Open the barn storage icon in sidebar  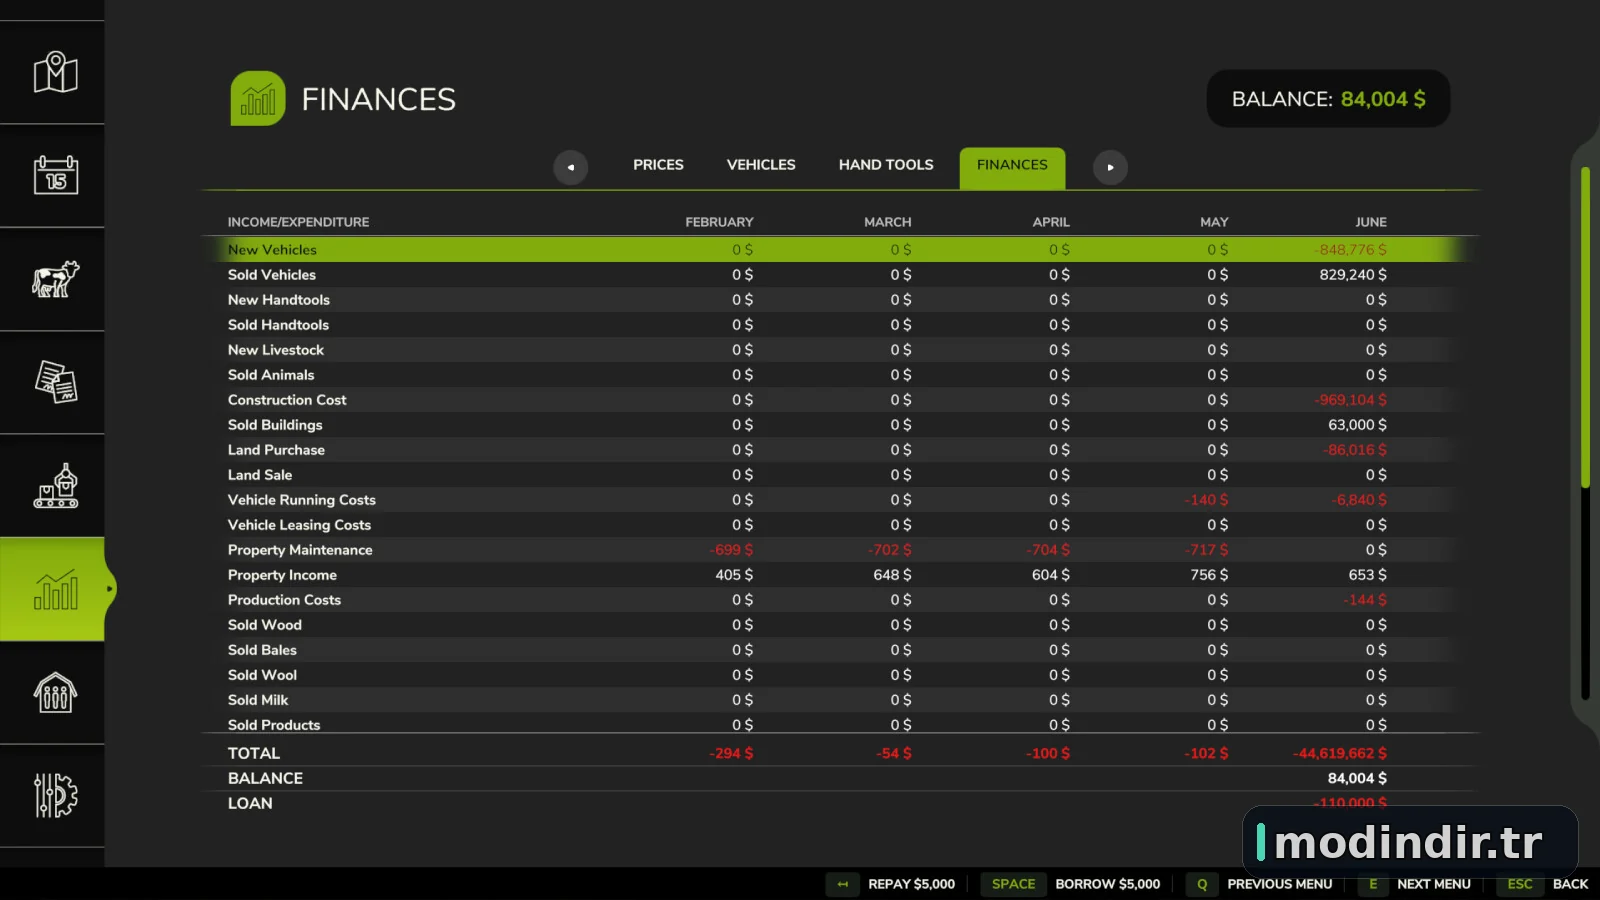55,692
